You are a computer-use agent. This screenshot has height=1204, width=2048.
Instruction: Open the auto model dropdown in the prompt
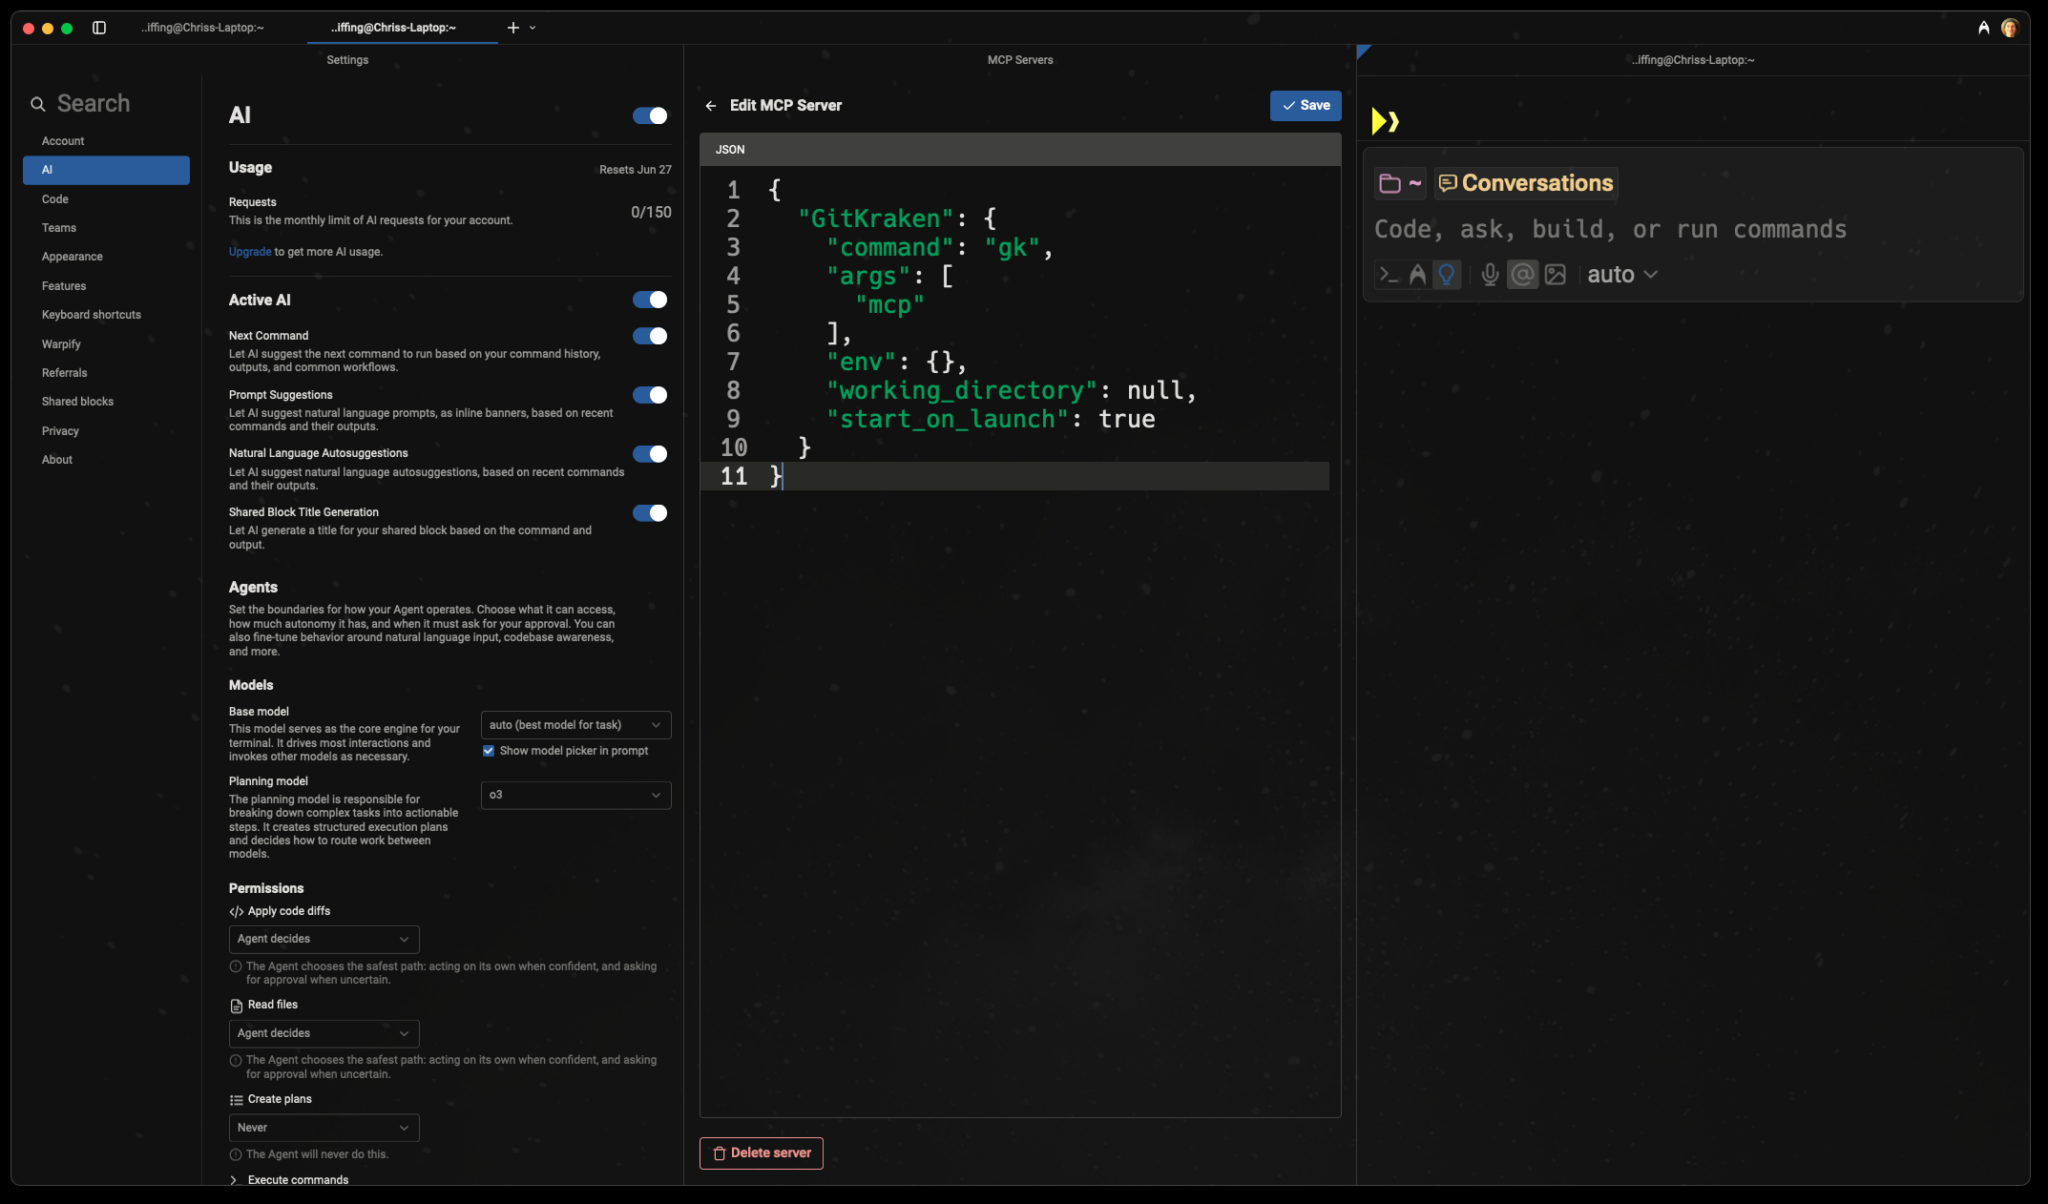(x=1620, y=274)
